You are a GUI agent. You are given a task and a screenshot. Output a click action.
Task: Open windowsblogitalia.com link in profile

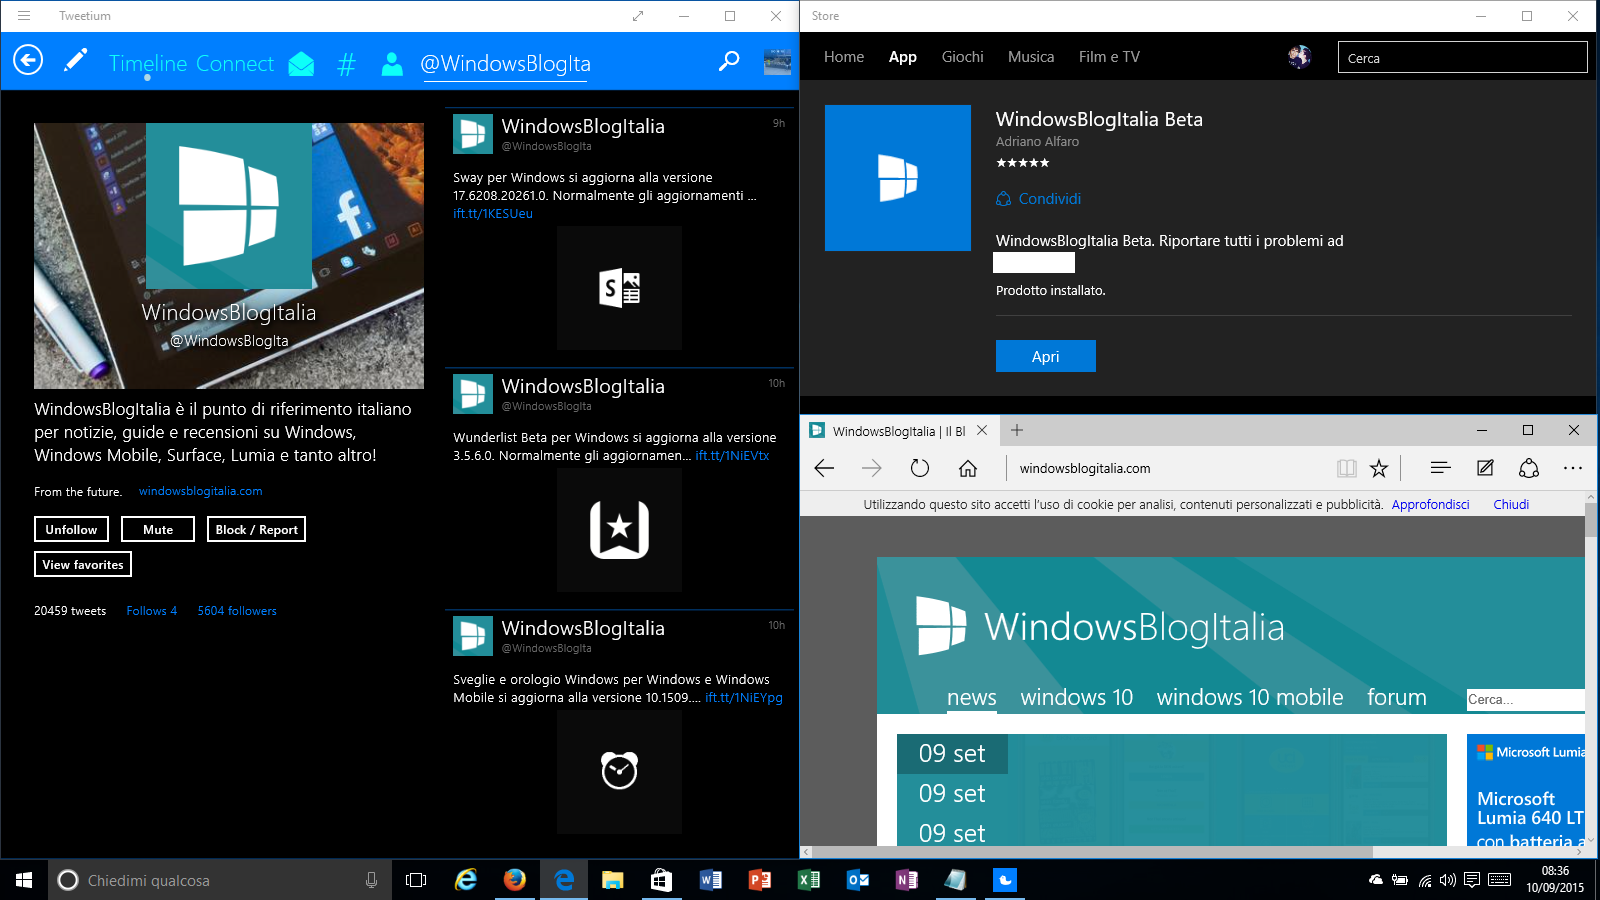point(200,491)
